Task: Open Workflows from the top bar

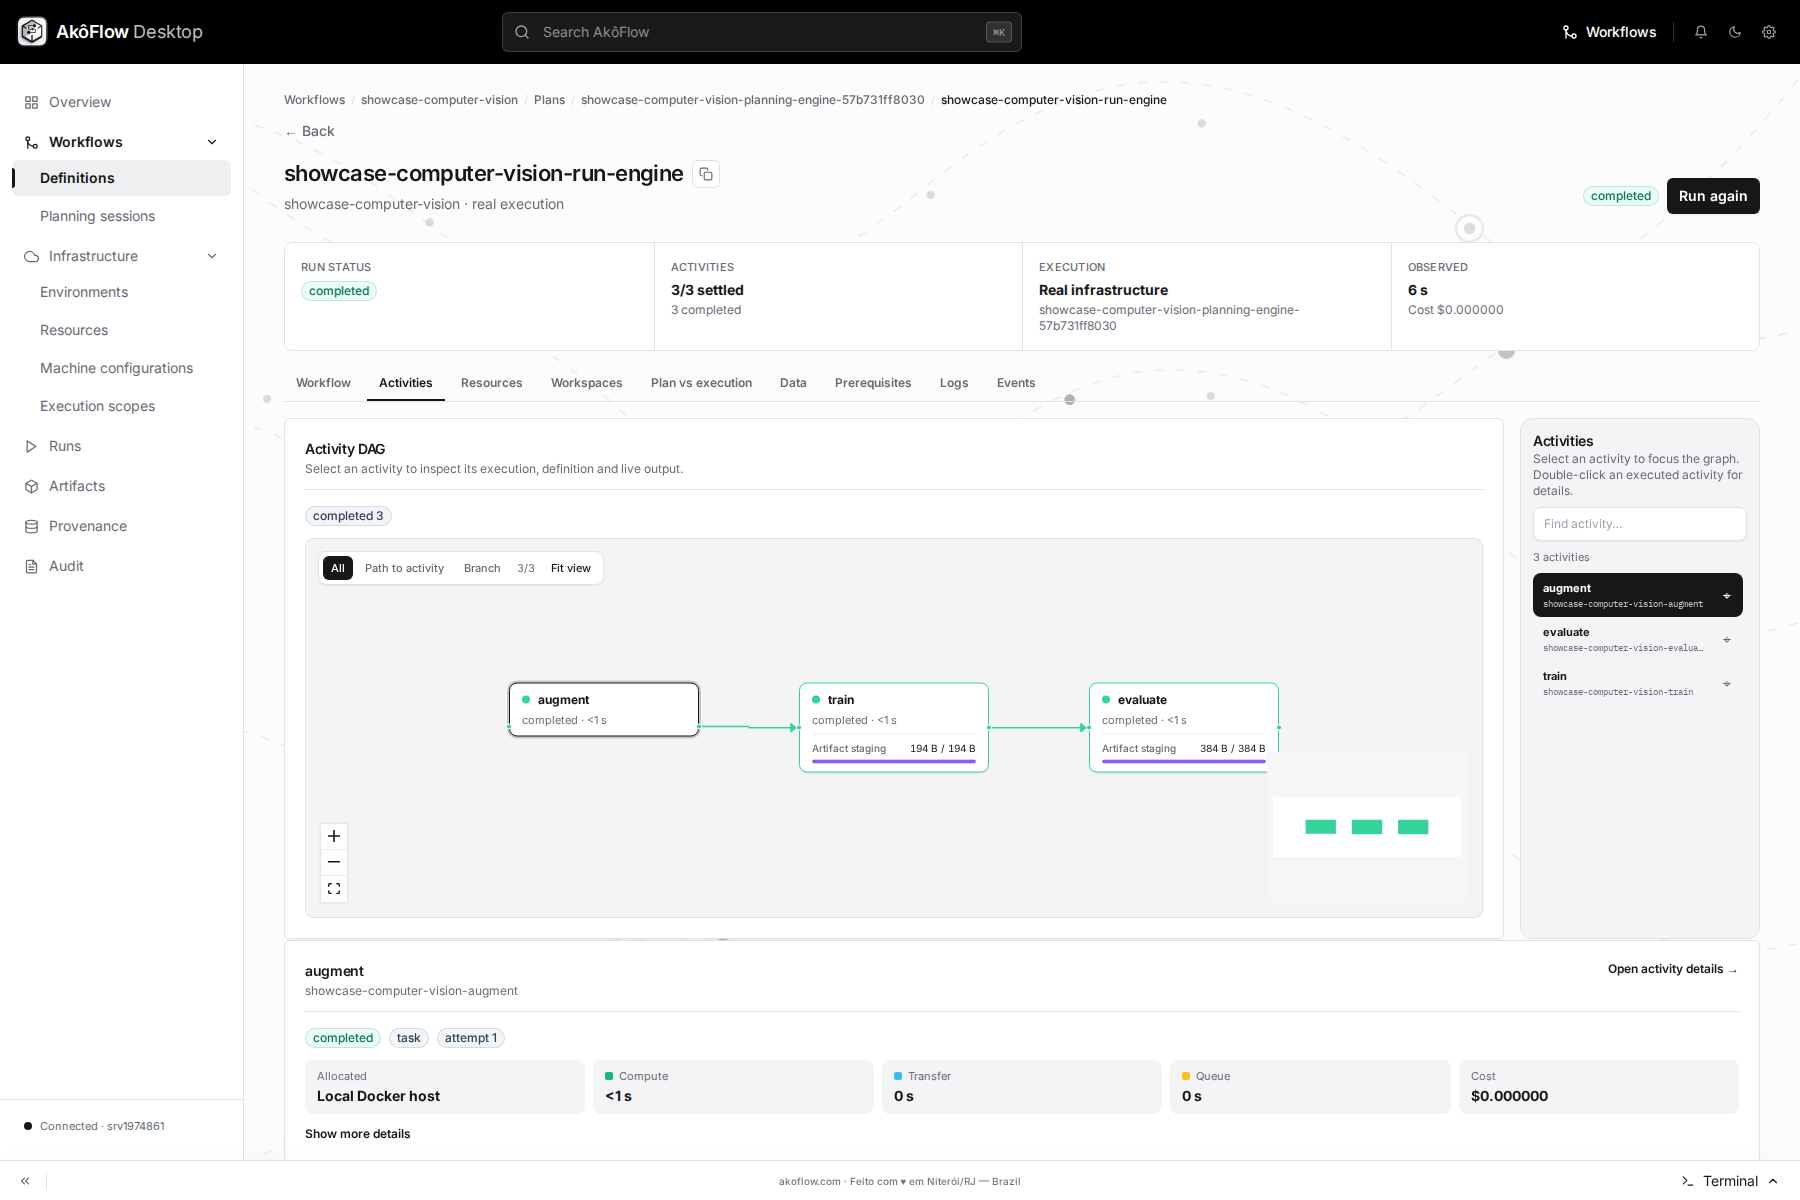Action: [x=1609, y=32]
